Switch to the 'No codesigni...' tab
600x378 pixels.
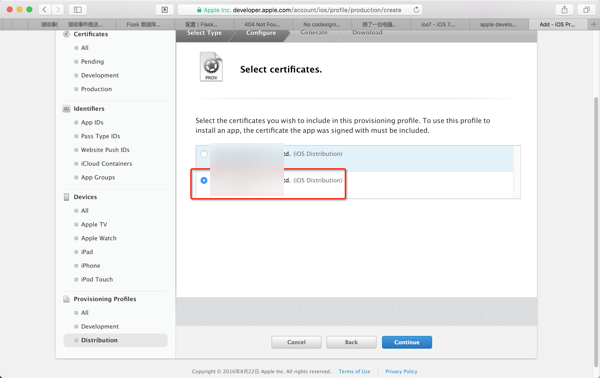[322, 24]
